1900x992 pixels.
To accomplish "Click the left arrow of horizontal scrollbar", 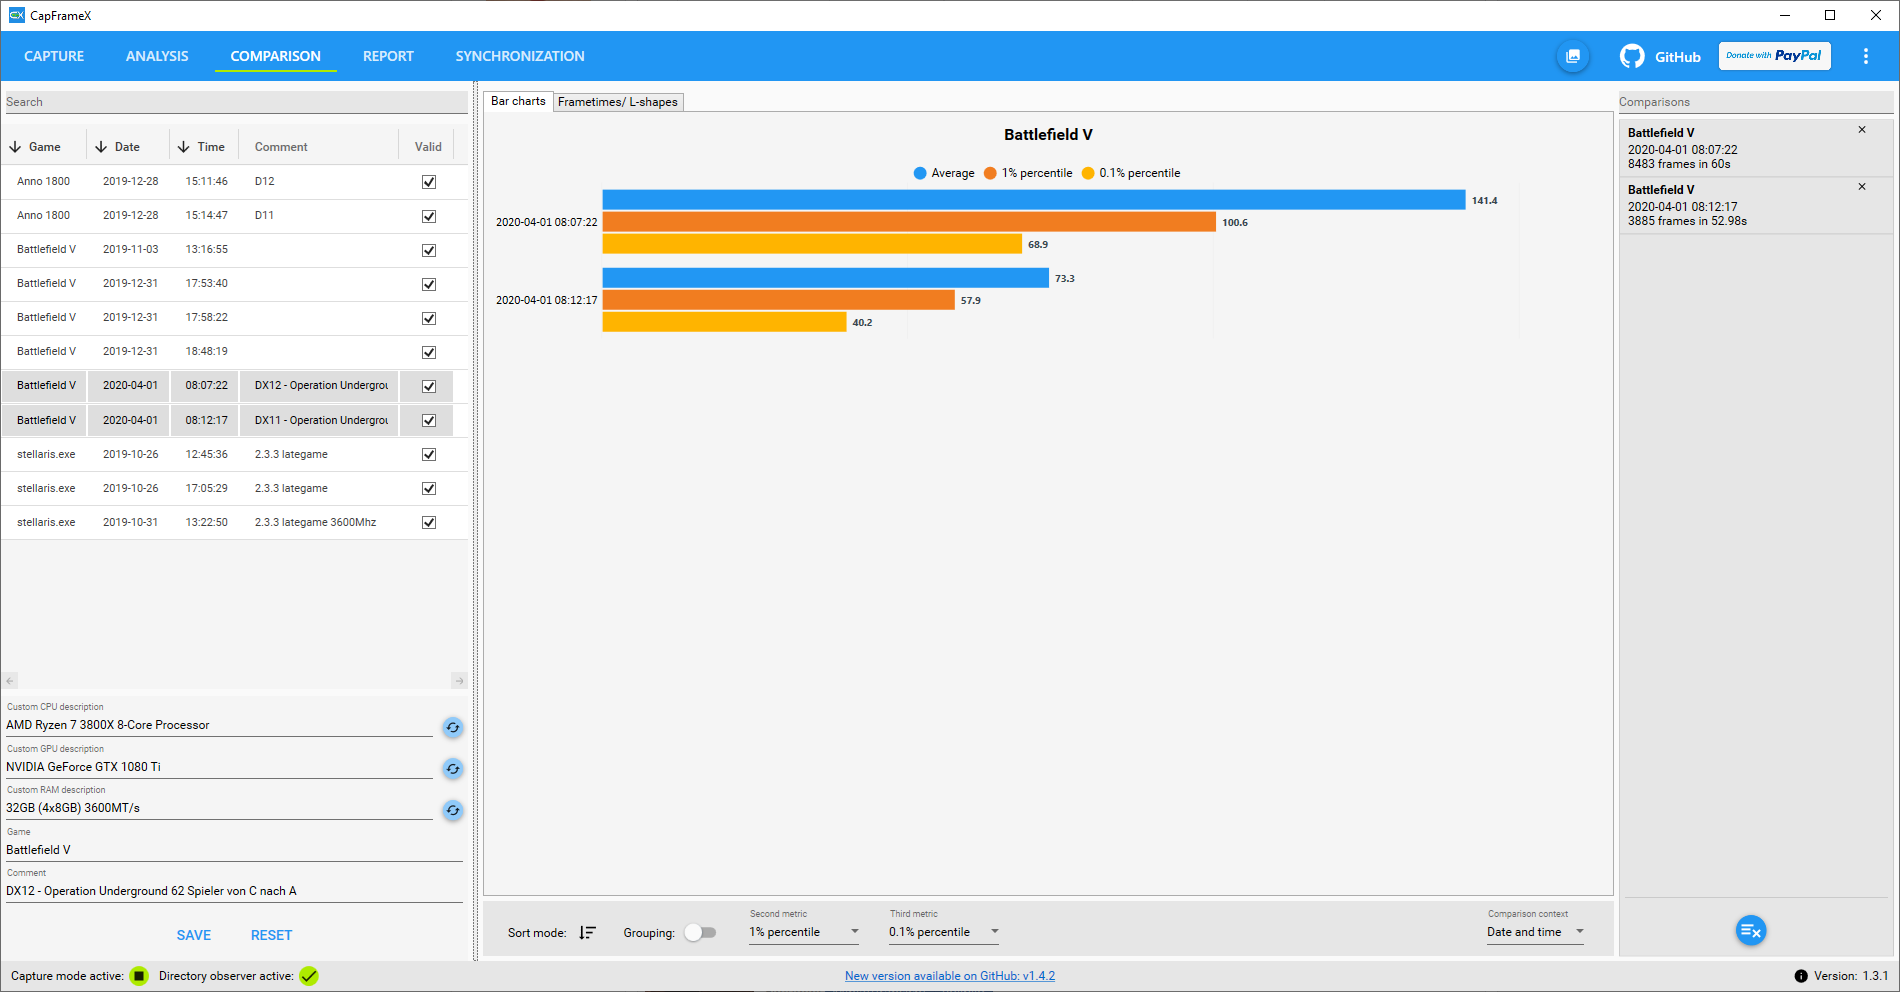I will tap(10, 681).
